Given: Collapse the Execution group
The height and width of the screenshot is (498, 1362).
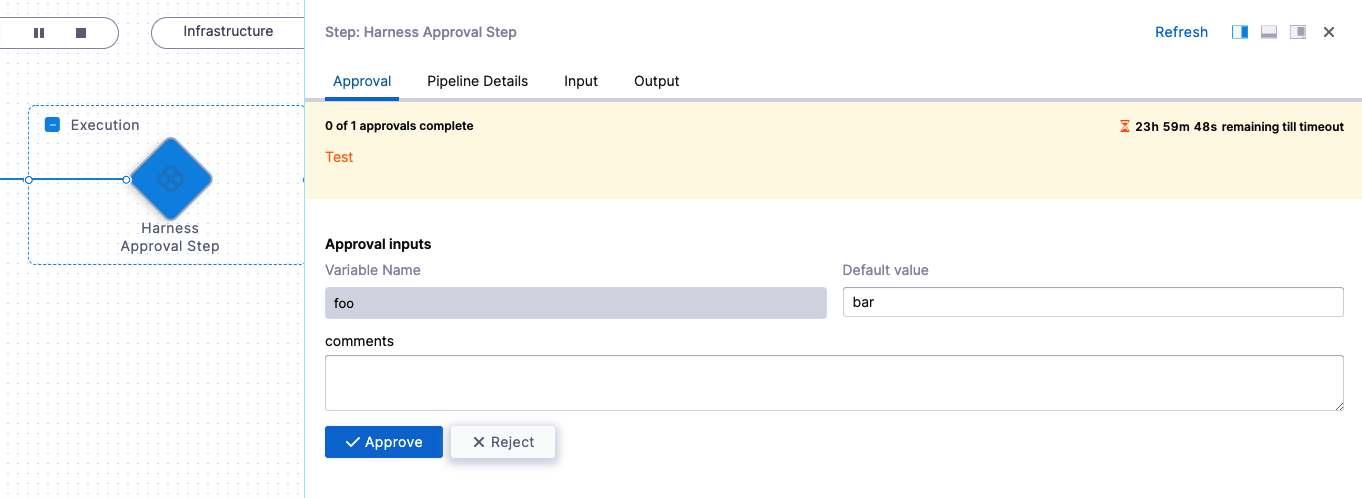Looking at the screenshot, I should pyautogui.click(x=53, y=125).
